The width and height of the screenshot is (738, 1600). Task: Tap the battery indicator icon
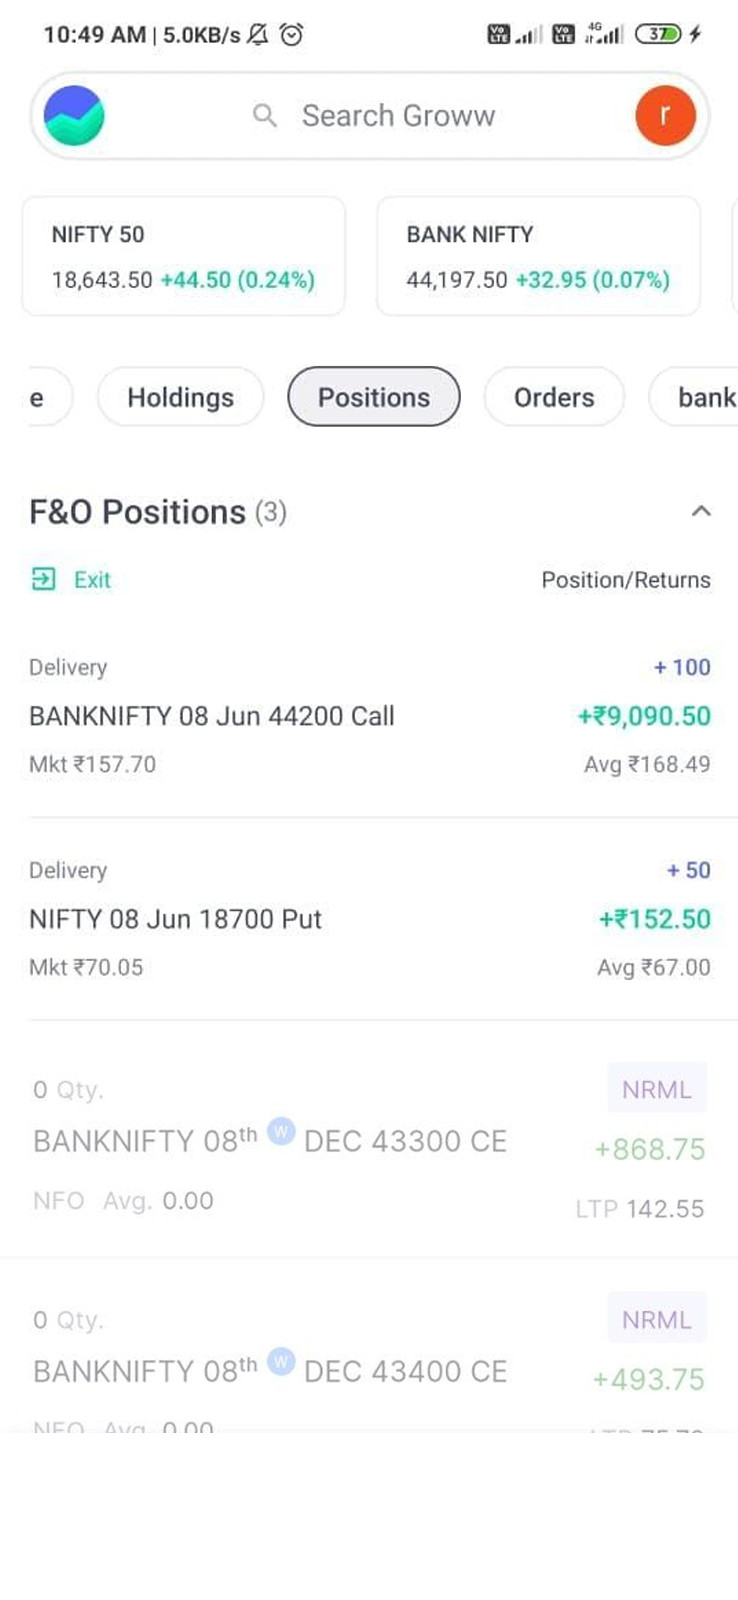click(659, 35)
